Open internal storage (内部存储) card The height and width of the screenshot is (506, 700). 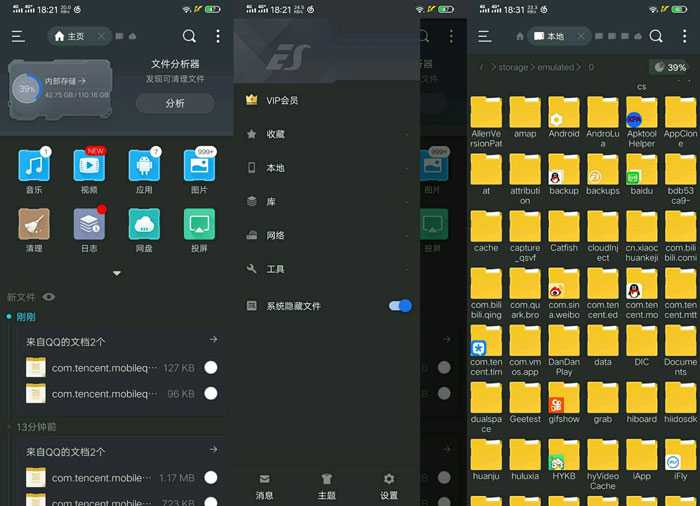(x=60, y=89)
